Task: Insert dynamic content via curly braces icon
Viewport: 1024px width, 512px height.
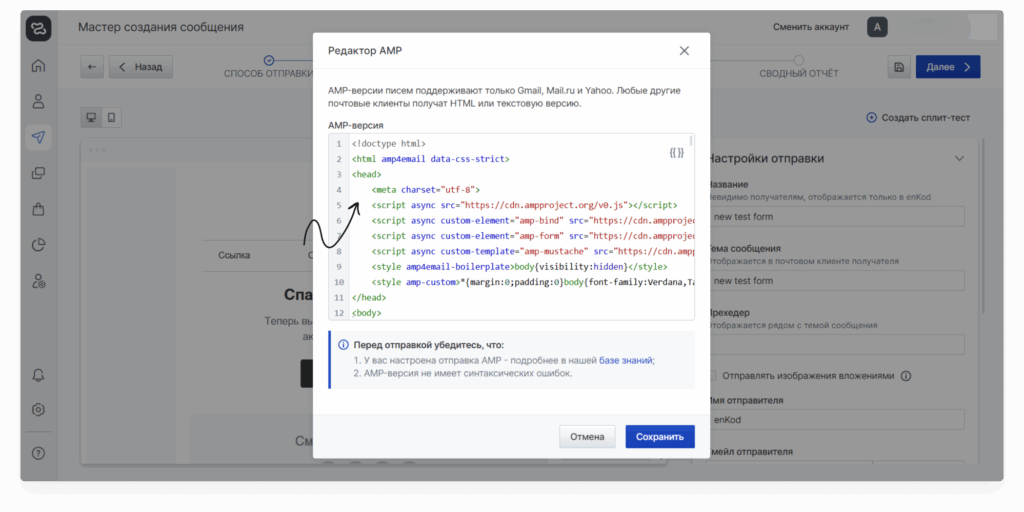Action: tap(676, 152)
